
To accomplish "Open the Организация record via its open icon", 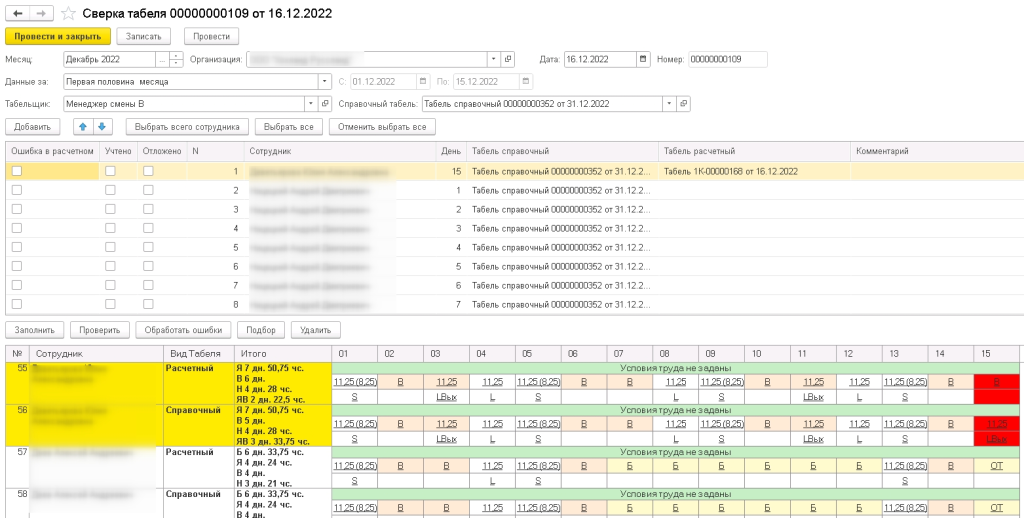I will [508, 59].
